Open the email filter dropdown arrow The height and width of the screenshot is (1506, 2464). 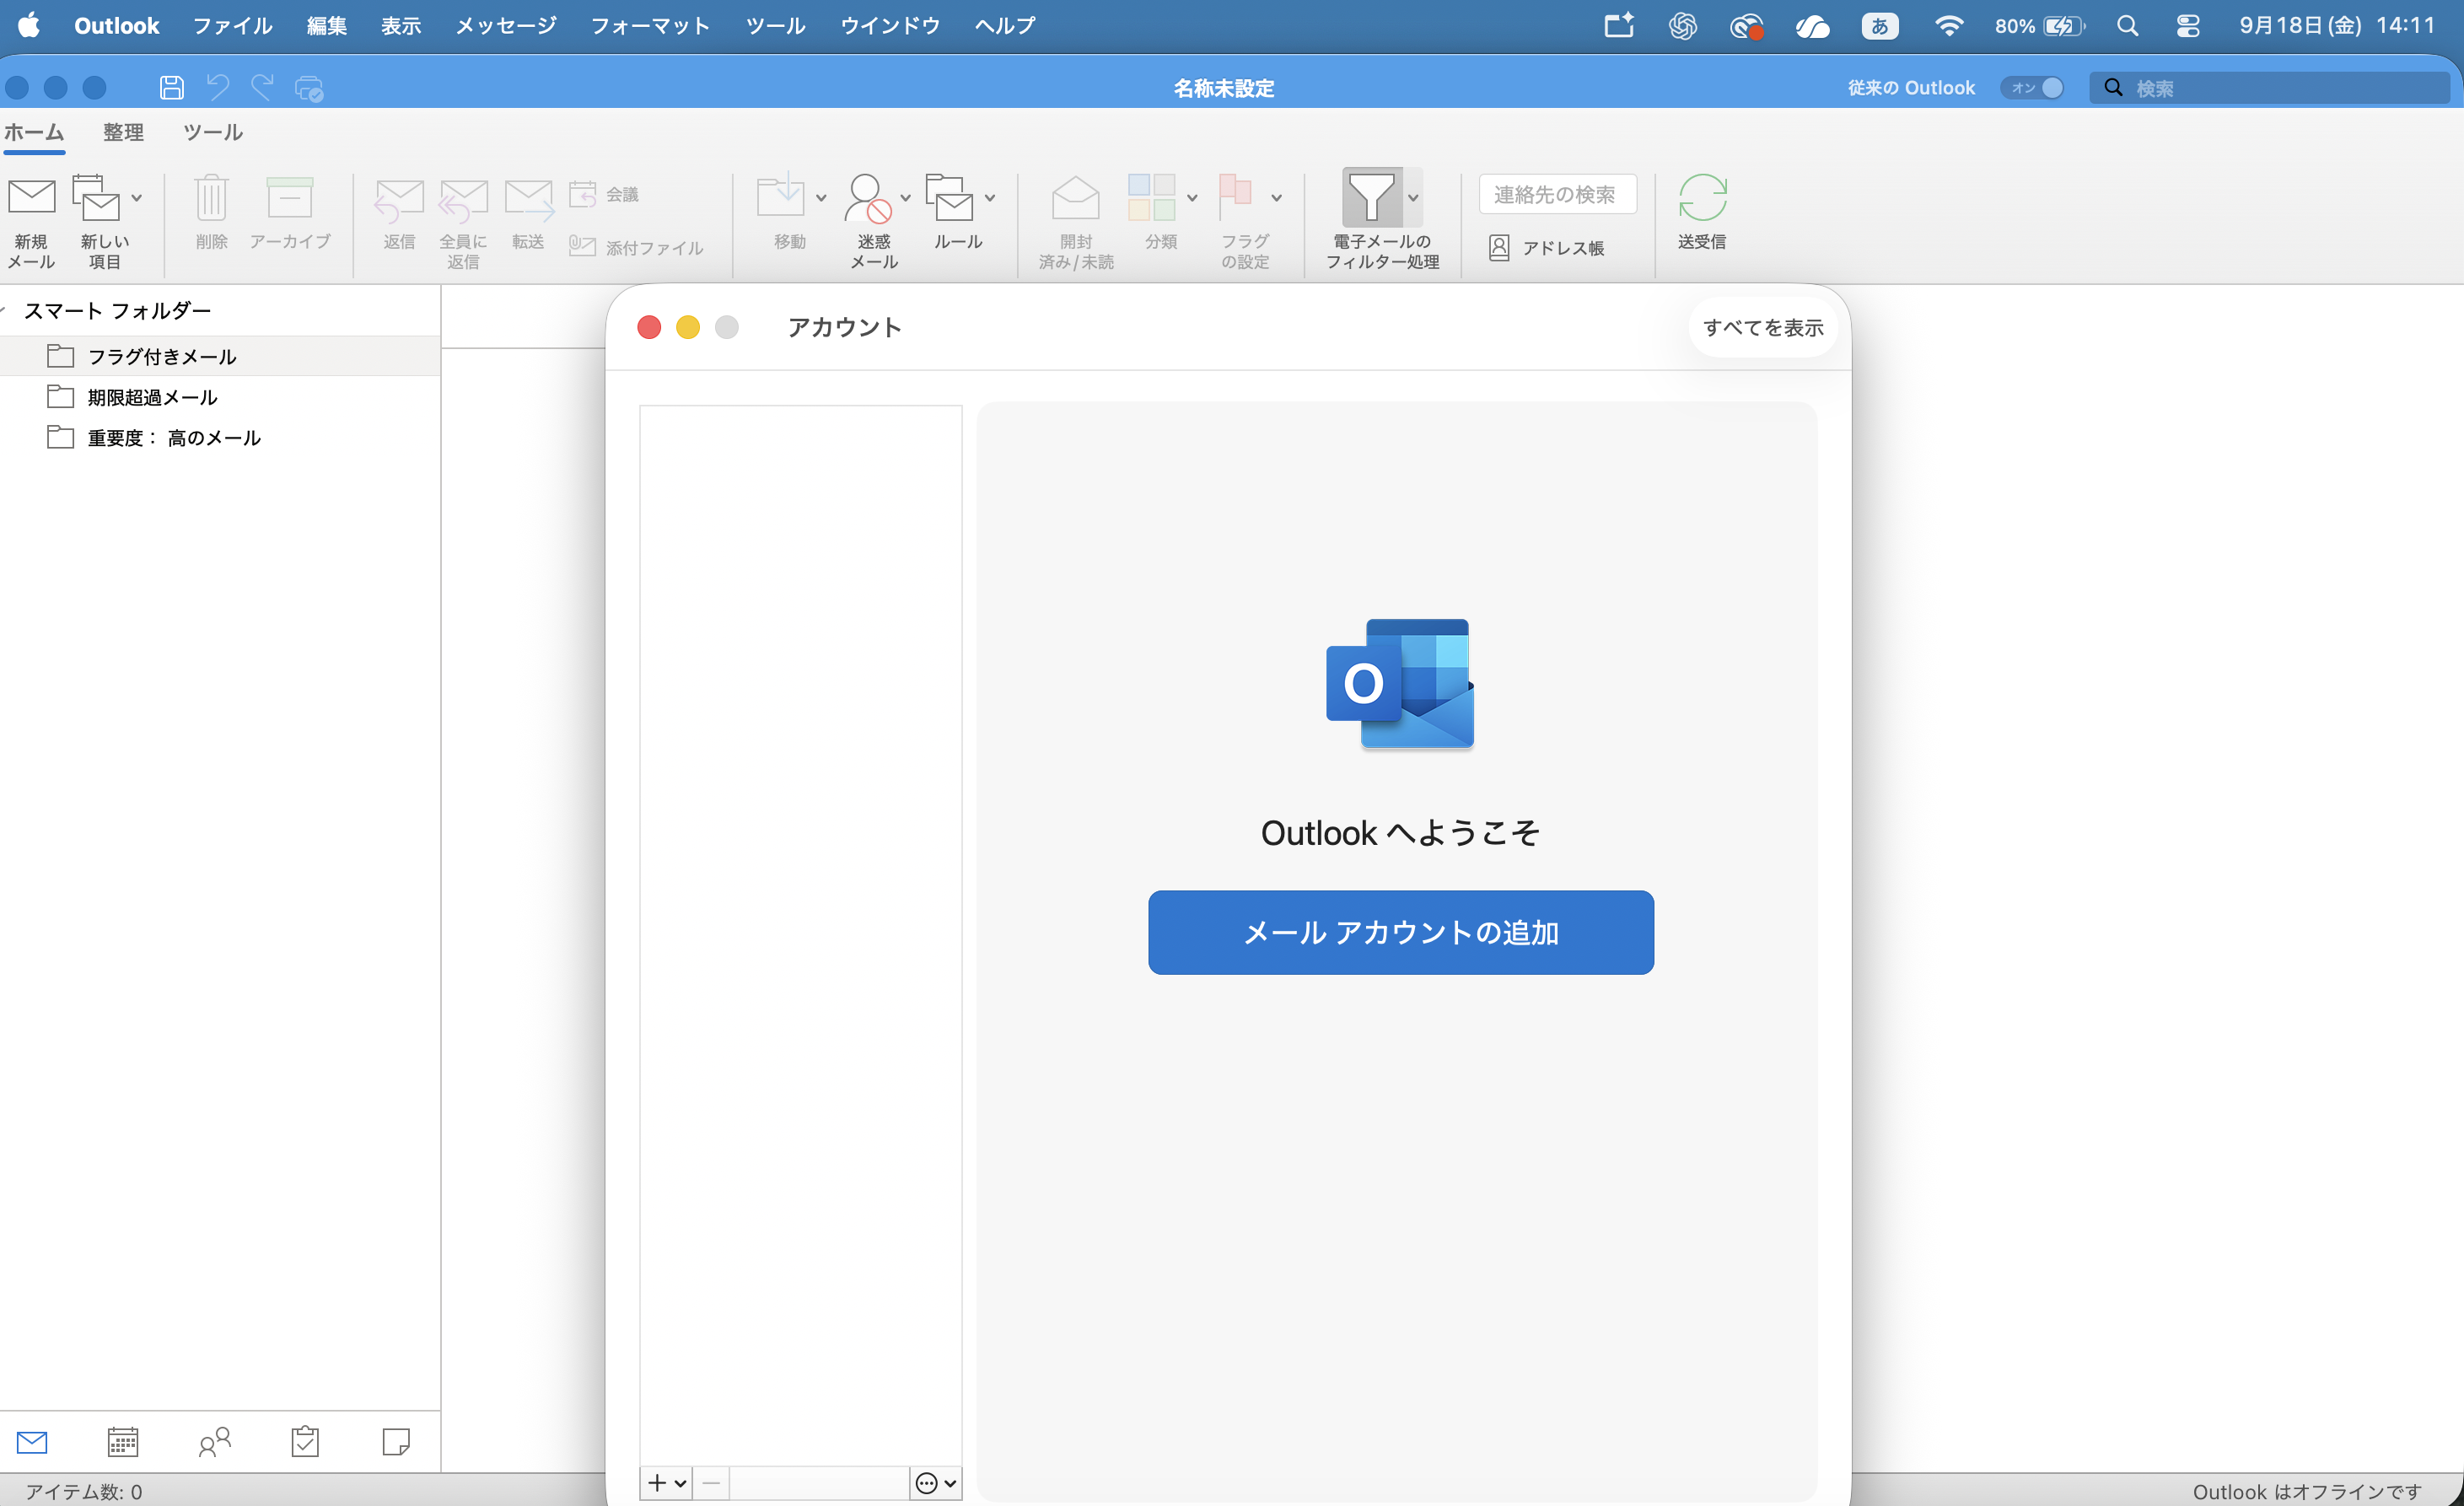coord(1413,198)
